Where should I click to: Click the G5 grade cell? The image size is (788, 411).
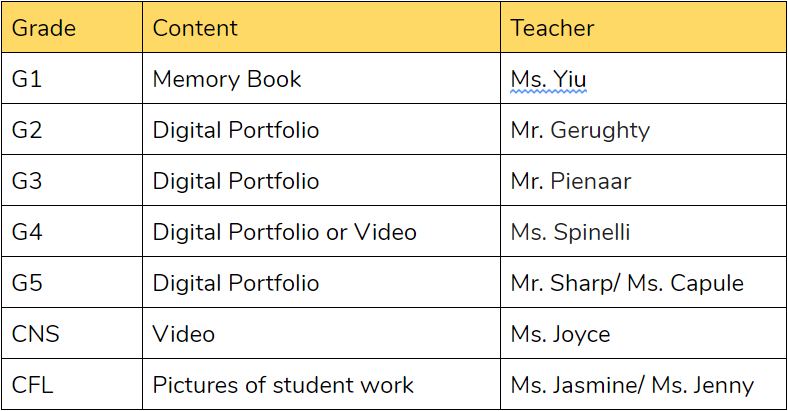click(72, 282)
